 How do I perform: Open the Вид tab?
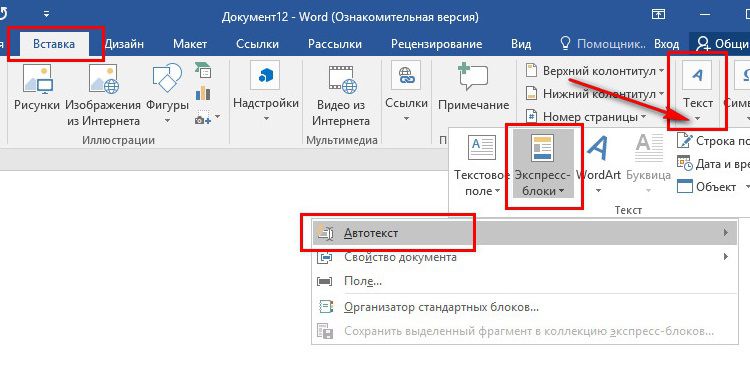point(521,44)
